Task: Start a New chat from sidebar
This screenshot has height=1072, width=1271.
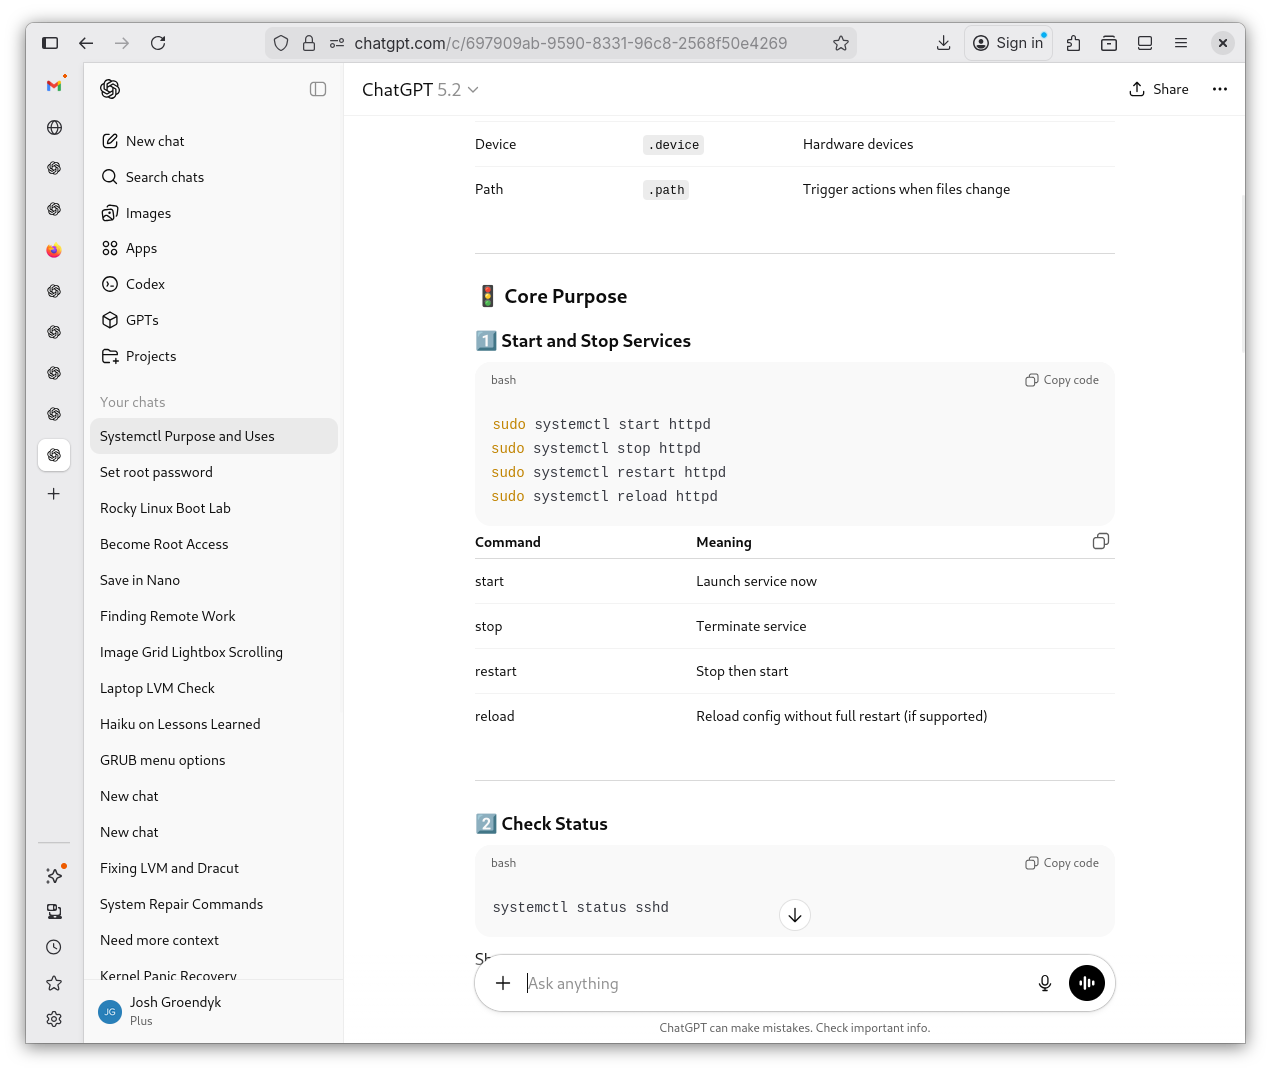Action: tap(155, 141)
